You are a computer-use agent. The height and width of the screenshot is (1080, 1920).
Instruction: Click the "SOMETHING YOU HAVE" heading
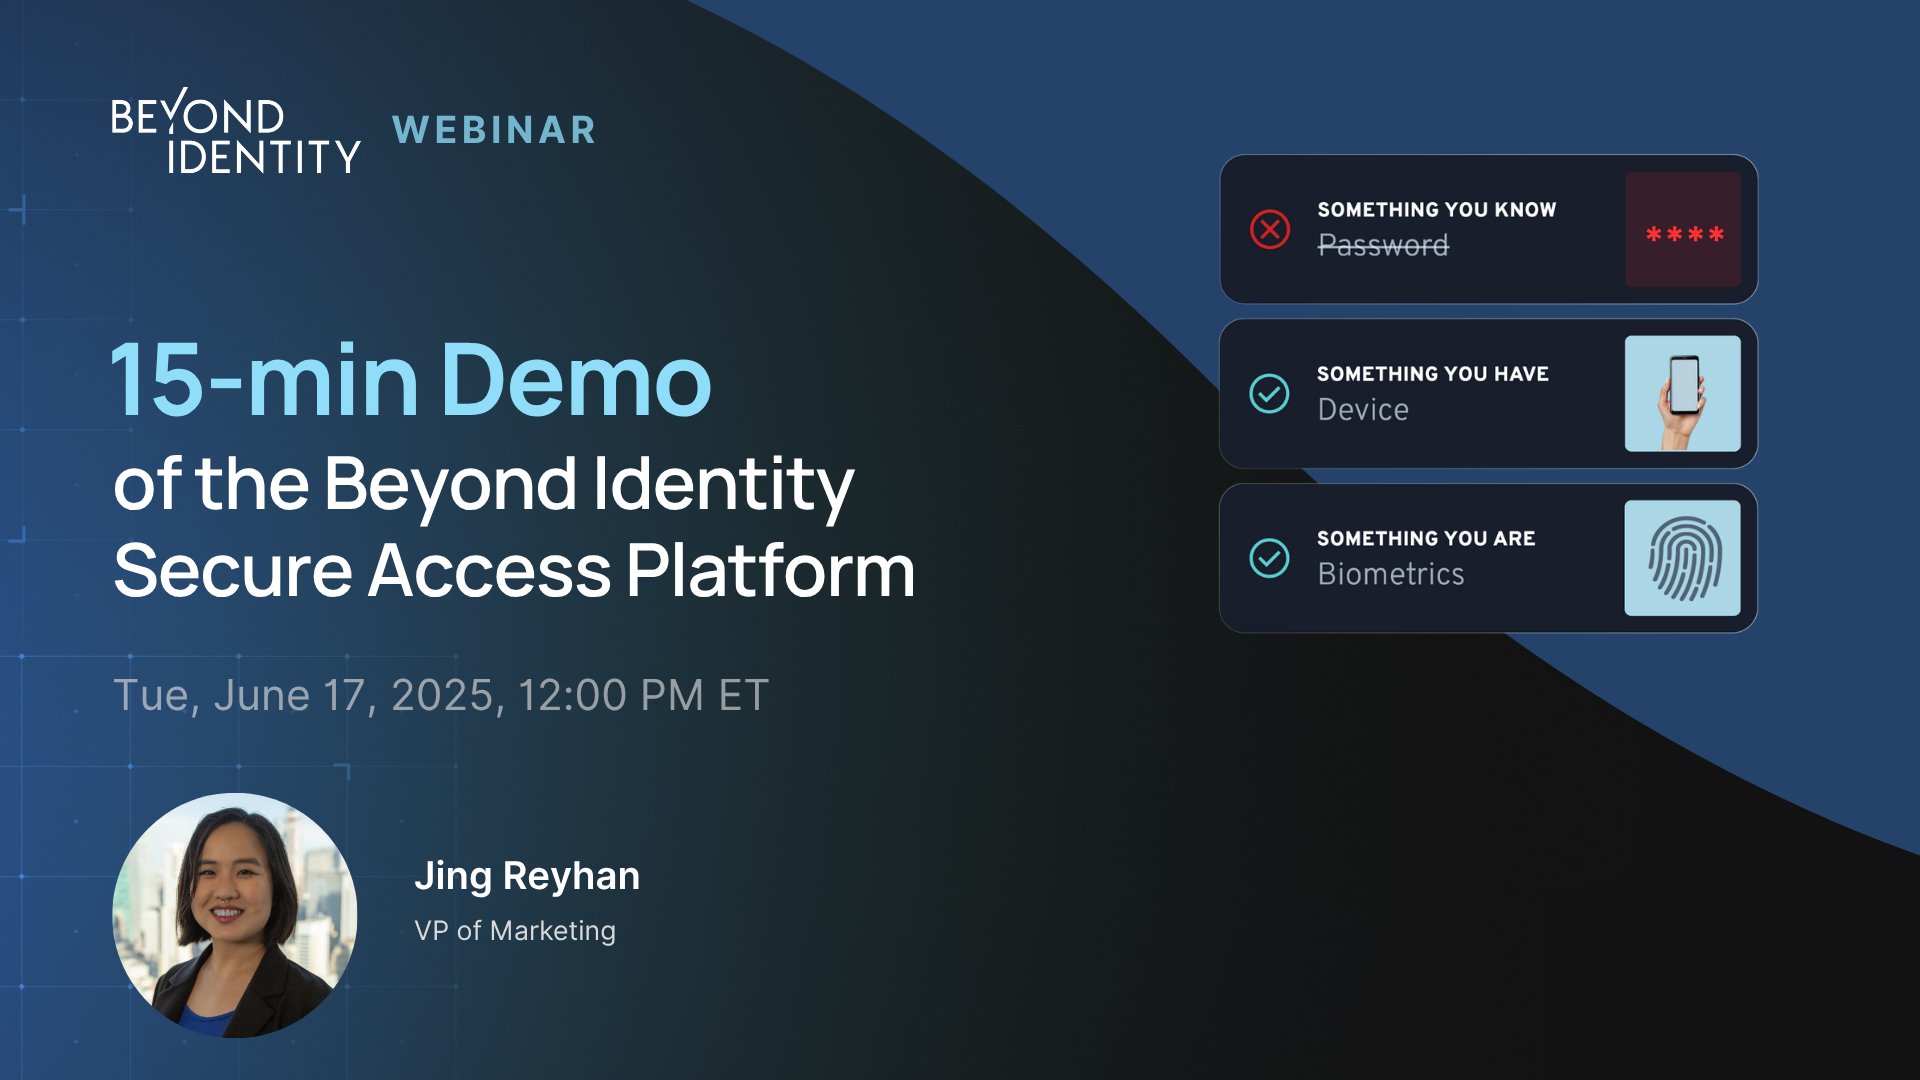(1433, 374)
